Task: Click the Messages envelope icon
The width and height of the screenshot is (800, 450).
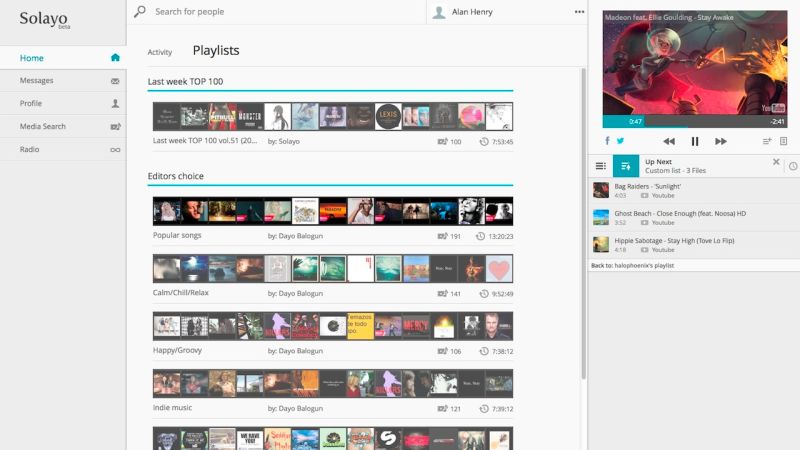Action: click(x=115, y=81)
